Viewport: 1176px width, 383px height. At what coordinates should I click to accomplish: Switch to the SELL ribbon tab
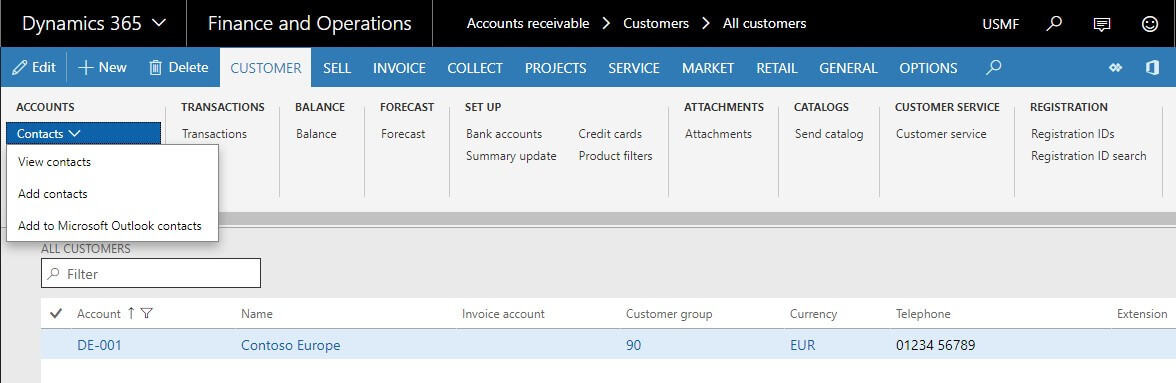tap(337, 68)
